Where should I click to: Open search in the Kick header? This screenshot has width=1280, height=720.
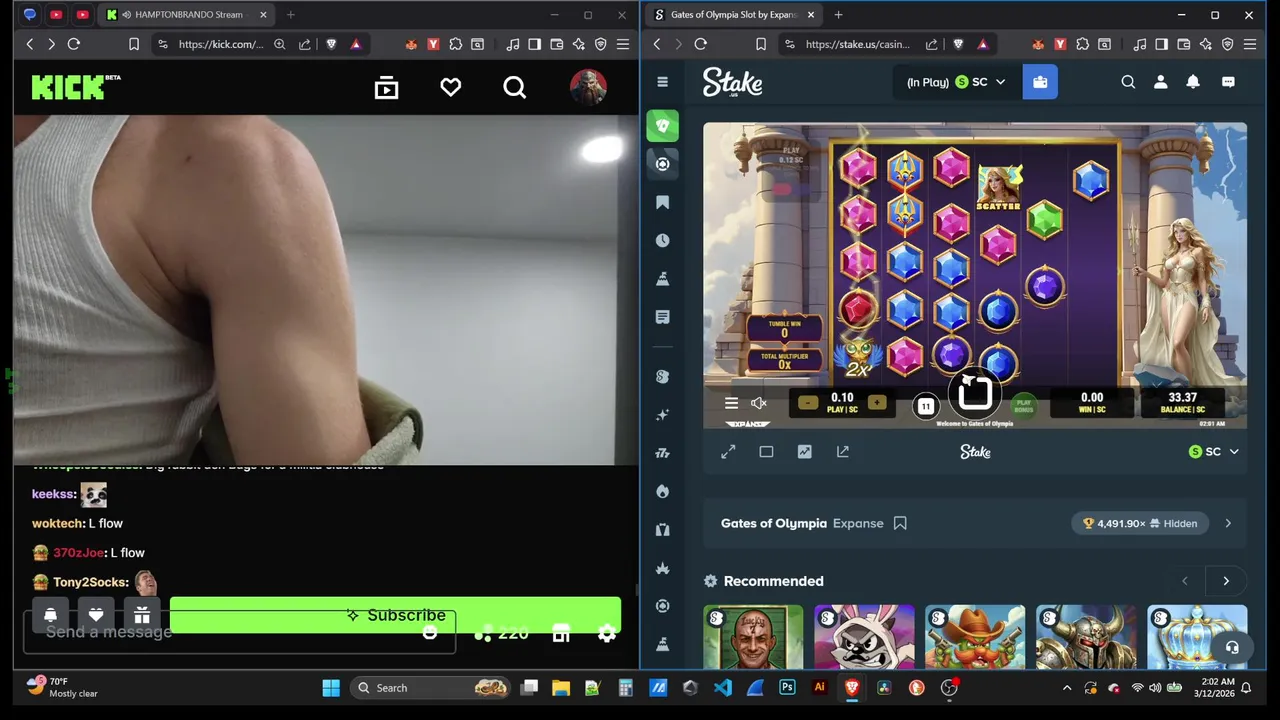click(x=514, y=88)
